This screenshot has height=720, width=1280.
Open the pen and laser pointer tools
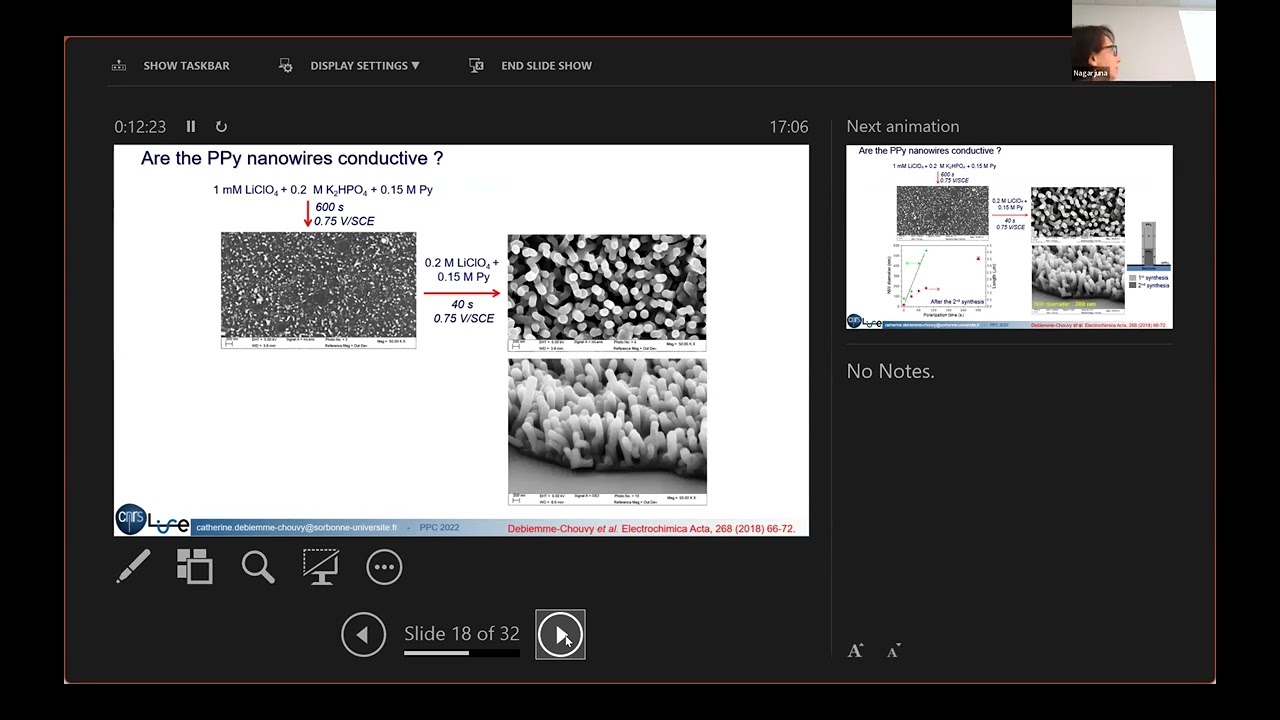click(x=133, y=567)
